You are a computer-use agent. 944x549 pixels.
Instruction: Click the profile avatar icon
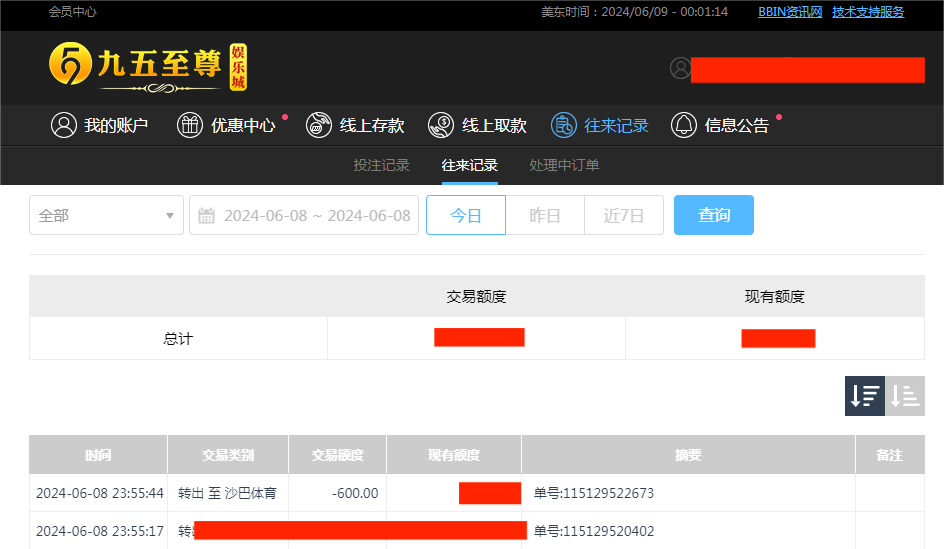(681, 68)
